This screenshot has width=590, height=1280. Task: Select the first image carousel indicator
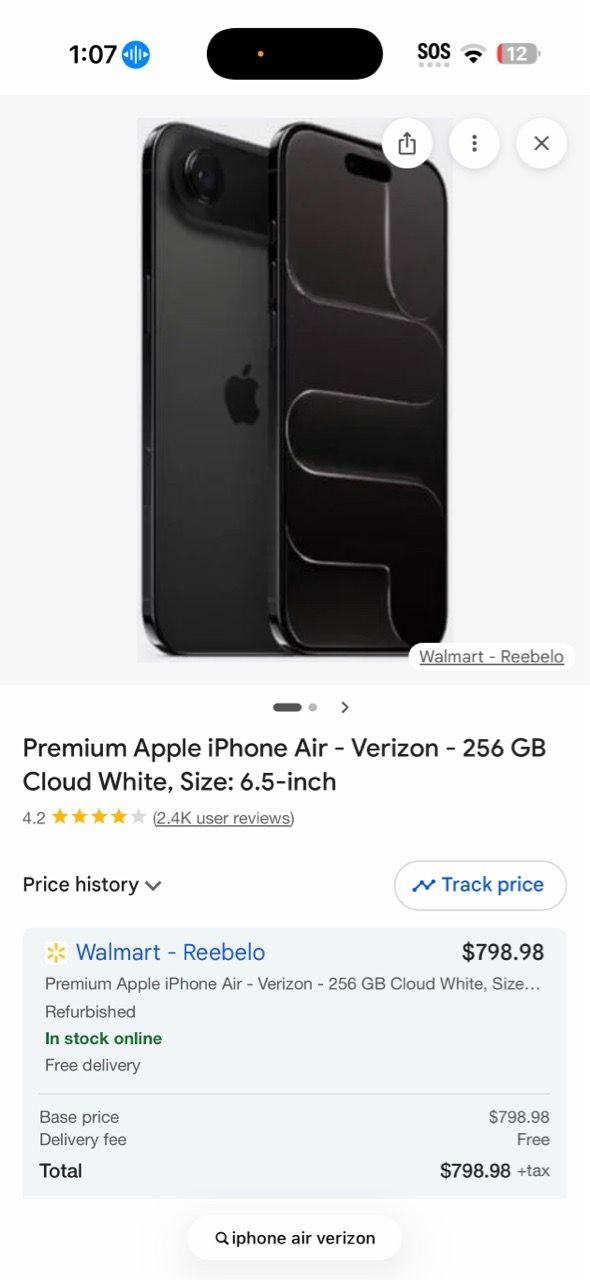287,707
